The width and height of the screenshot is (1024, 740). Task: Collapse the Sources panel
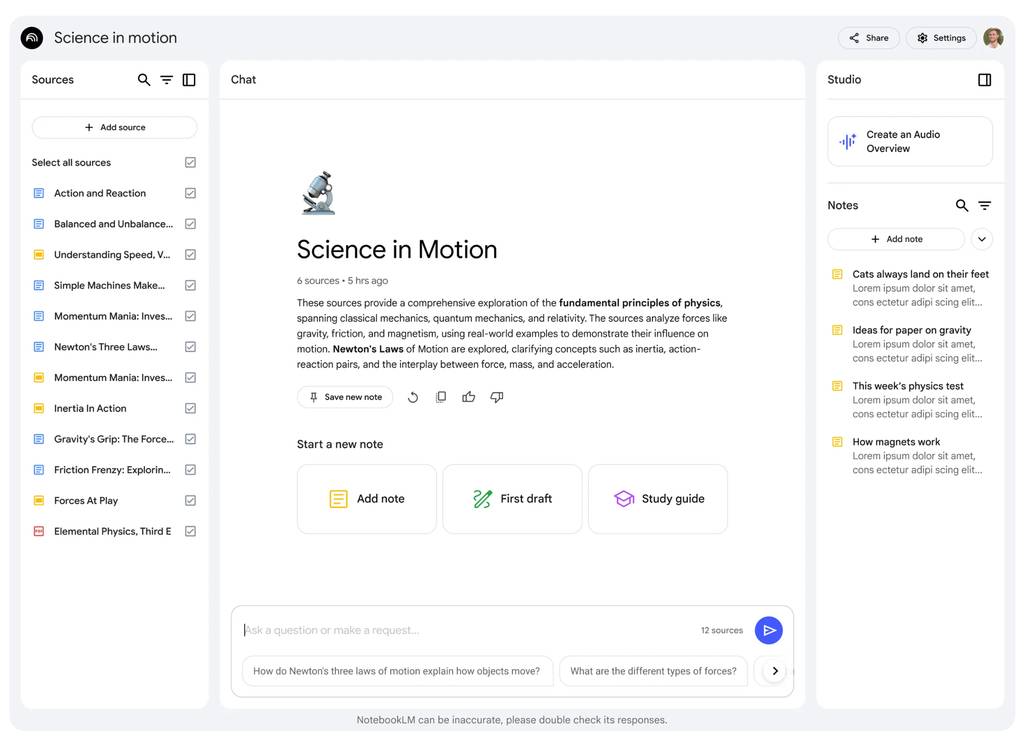pyautogui.click(x=189, y=80)
